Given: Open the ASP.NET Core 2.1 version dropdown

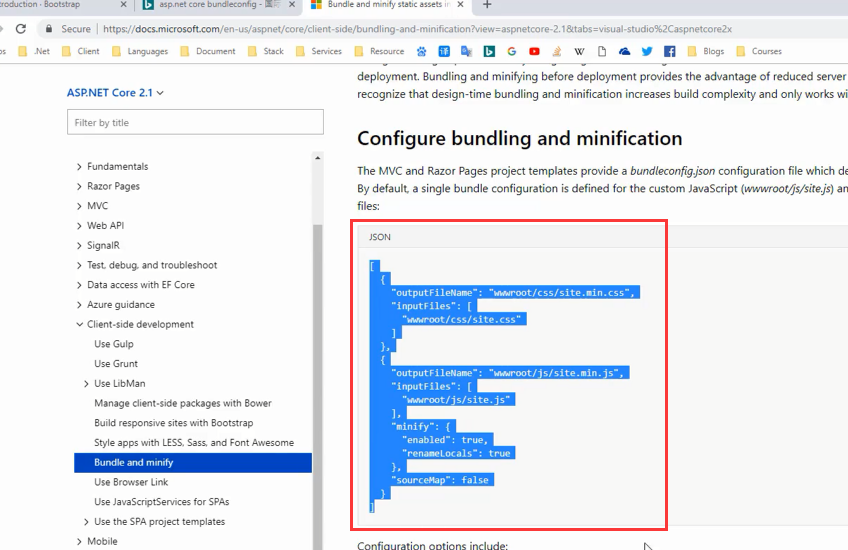Looking at the screenshot, I should (115, 92).
